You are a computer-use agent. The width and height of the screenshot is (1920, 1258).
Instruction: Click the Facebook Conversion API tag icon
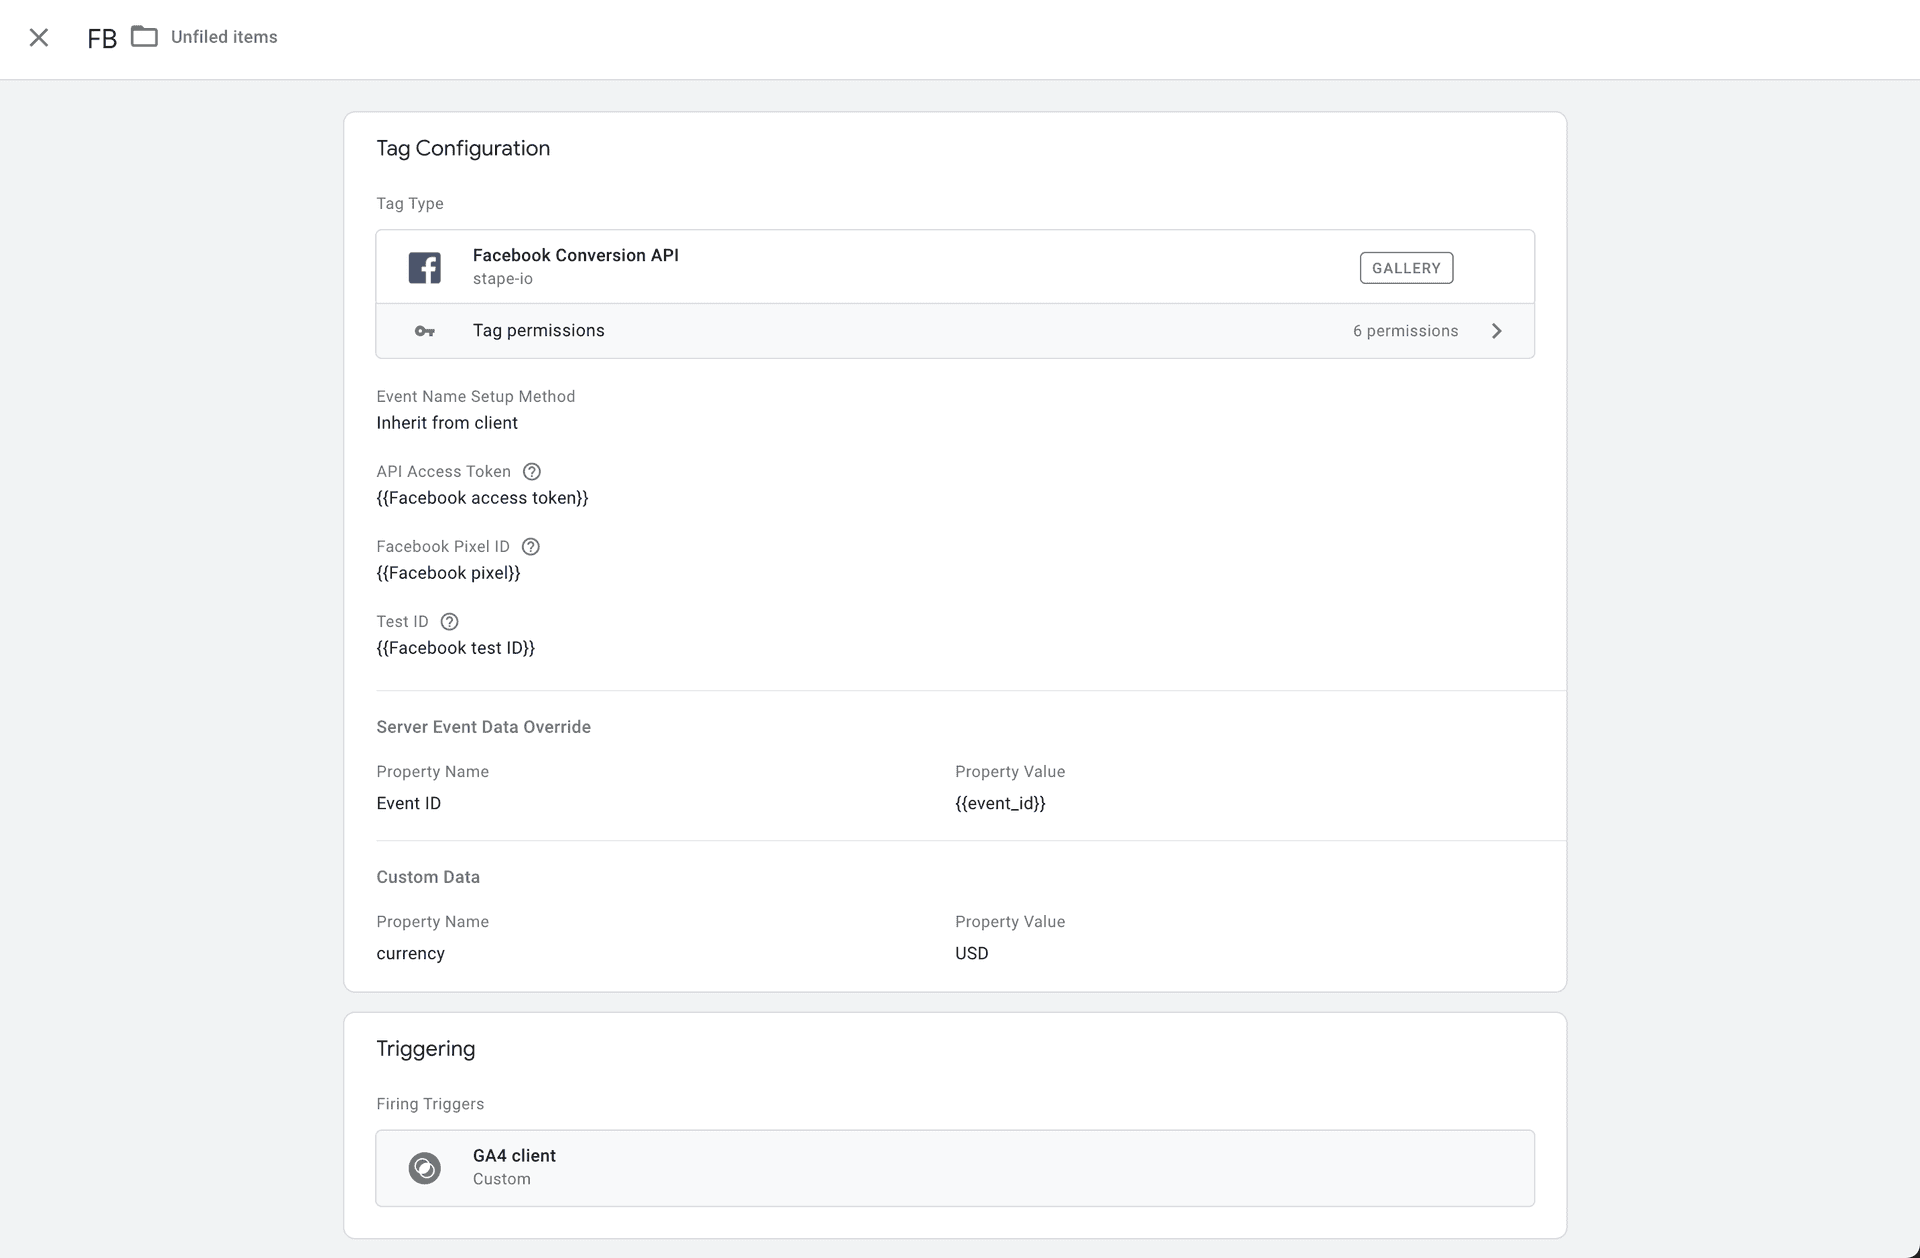click(424, 267)
